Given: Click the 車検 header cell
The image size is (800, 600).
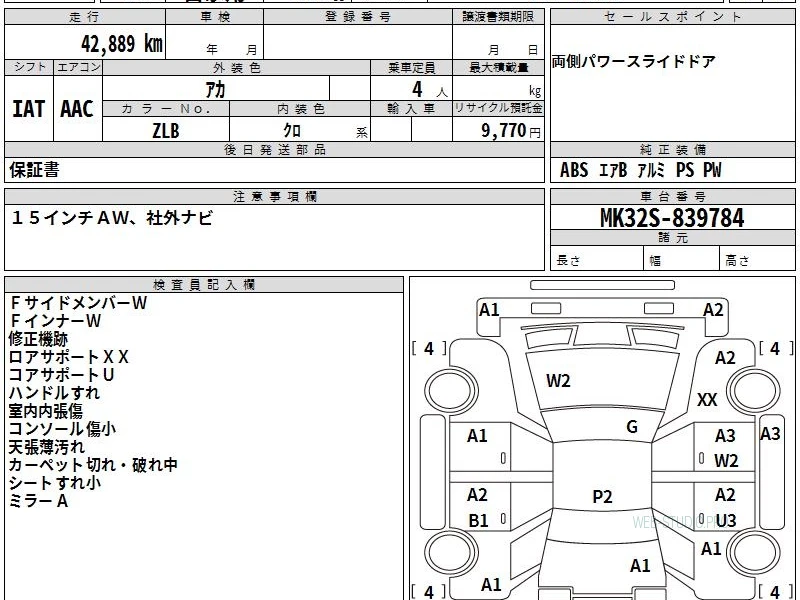Looking at the screenshot, I should tap(215, 17).
